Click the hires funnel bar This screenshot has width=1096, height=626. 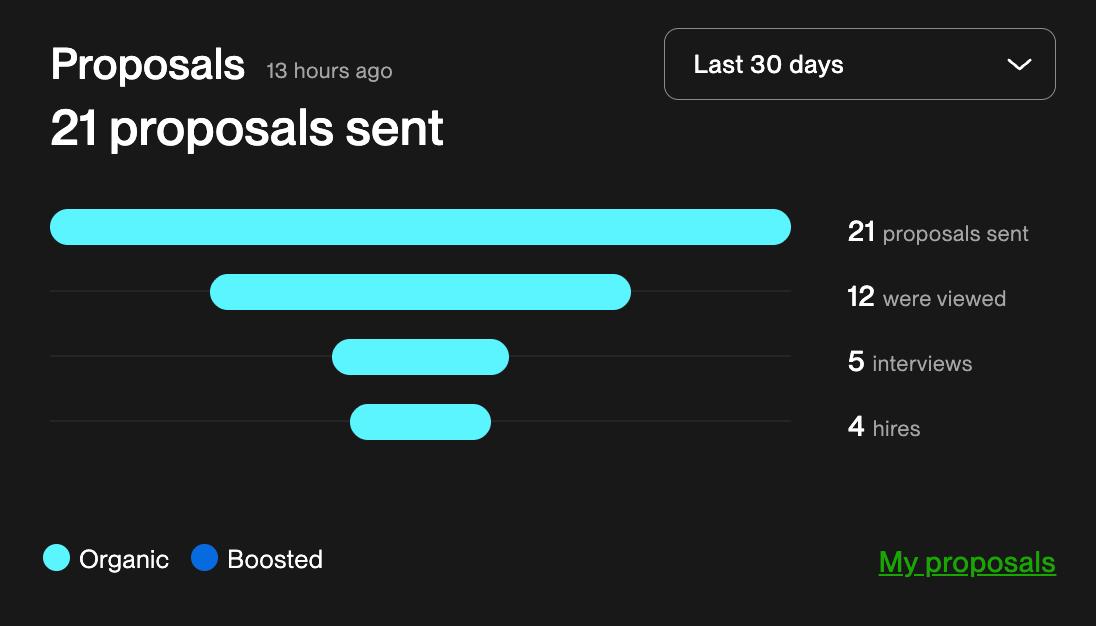click(x=420, y=422)
